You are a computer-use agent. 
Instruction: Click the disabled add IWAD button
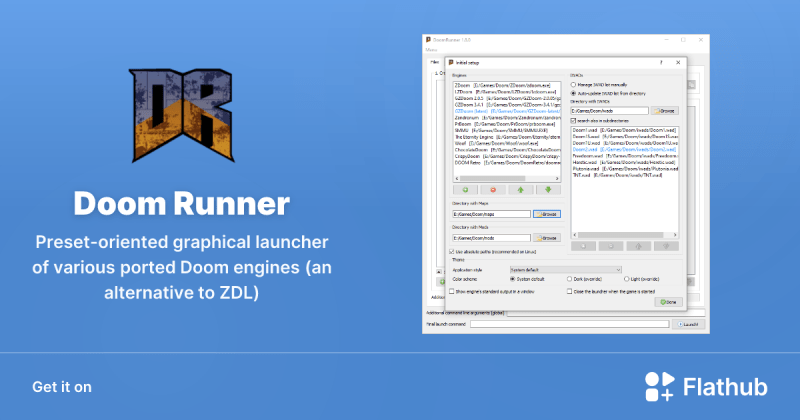pyautogui.click(x=583, y=246)
